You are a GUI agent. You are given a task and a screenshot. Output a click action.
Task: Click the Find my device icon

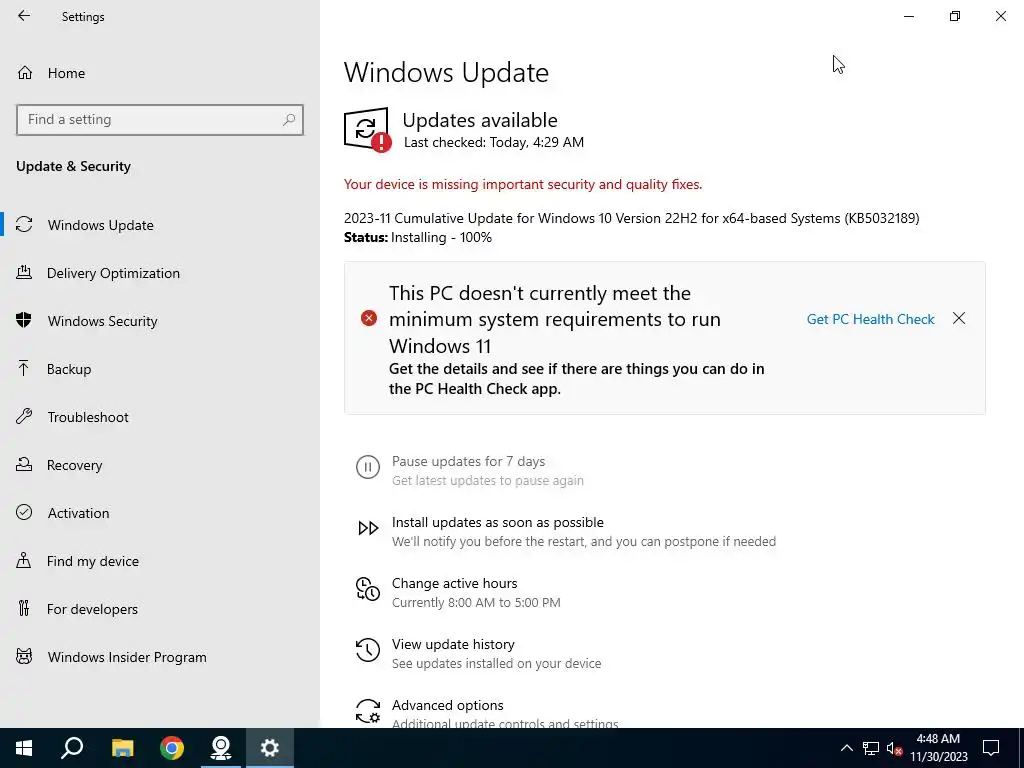24,561
